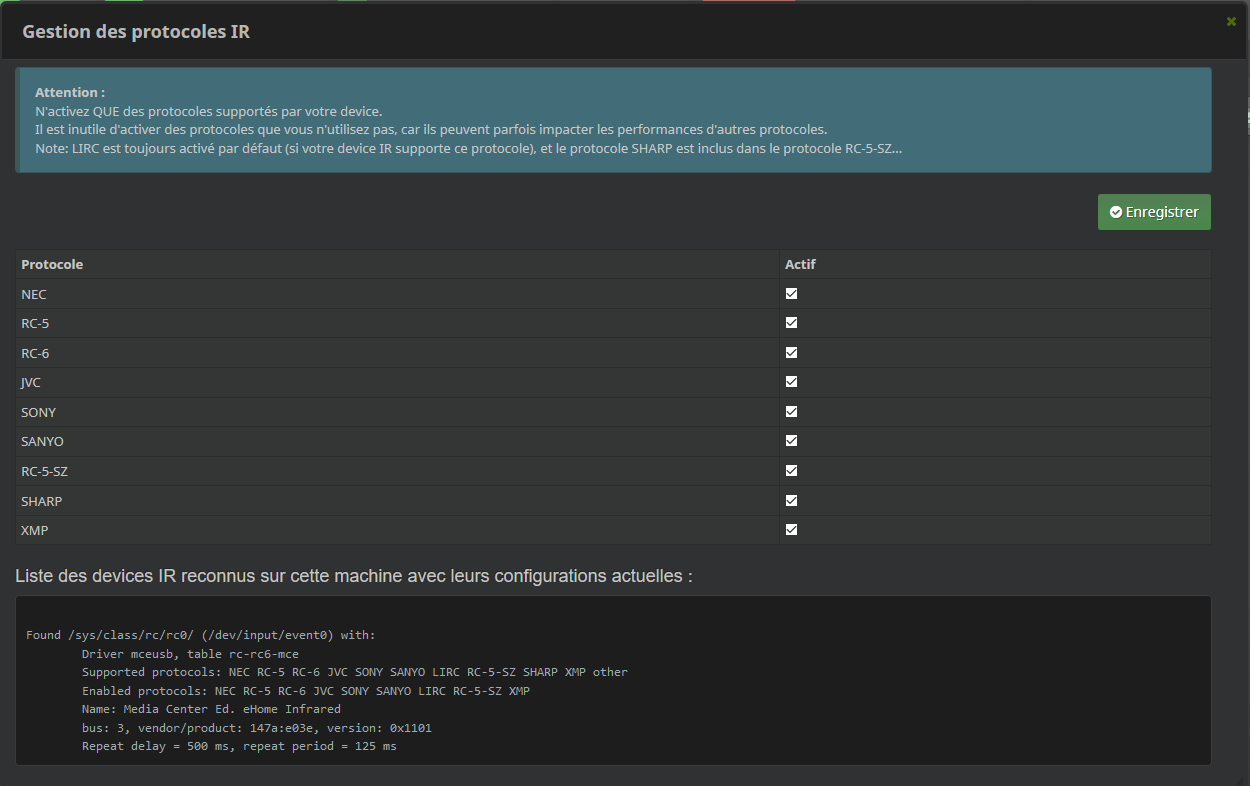The height and width of the screenshot is (786, 1250).
Task: Close the Gestion des protocoles IR dialog
Action: click(x=1231, y=21)
